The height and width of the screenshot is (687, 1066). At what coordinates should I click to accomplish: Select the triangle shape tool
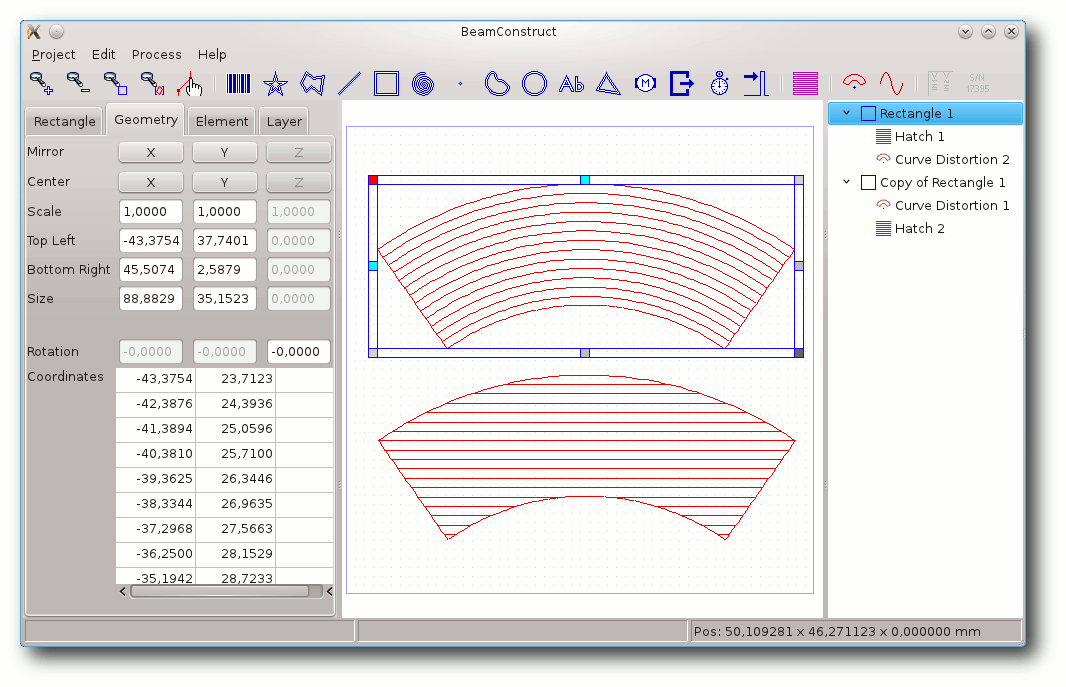pyautogui.click(x=608, y=84)
